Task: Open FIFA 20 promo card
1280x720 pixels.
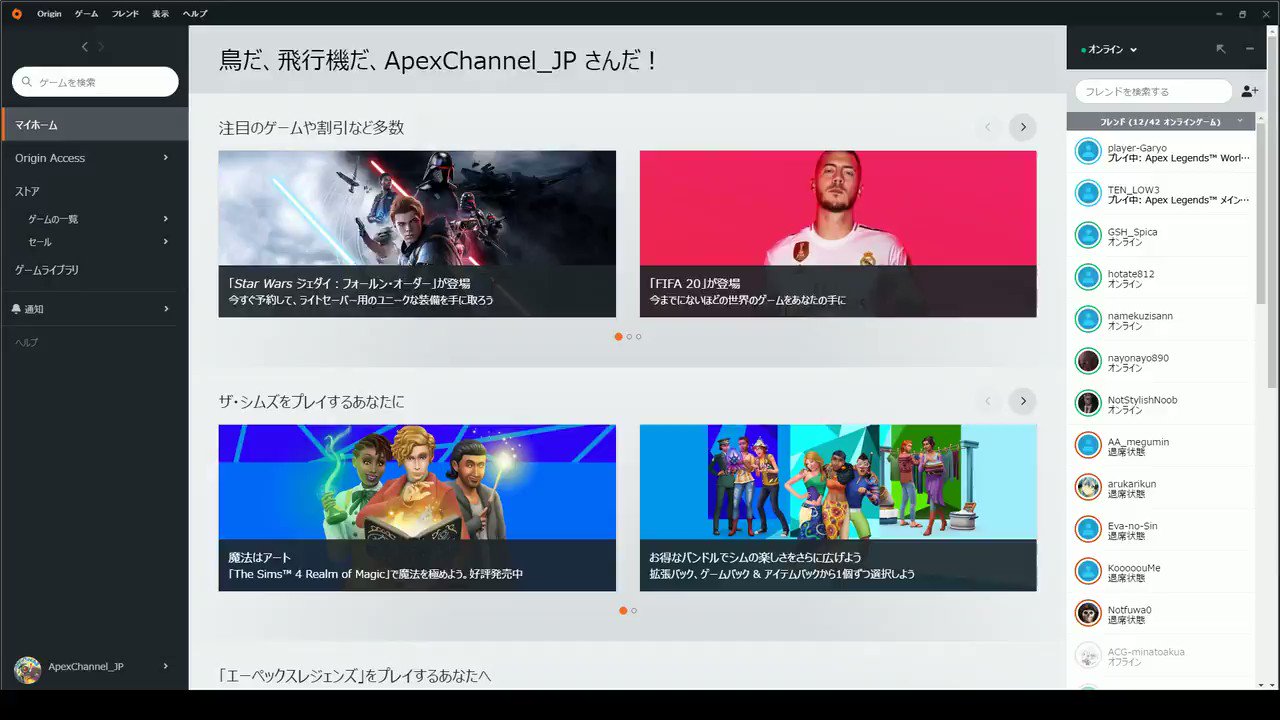Action: (x=838, y=234)
